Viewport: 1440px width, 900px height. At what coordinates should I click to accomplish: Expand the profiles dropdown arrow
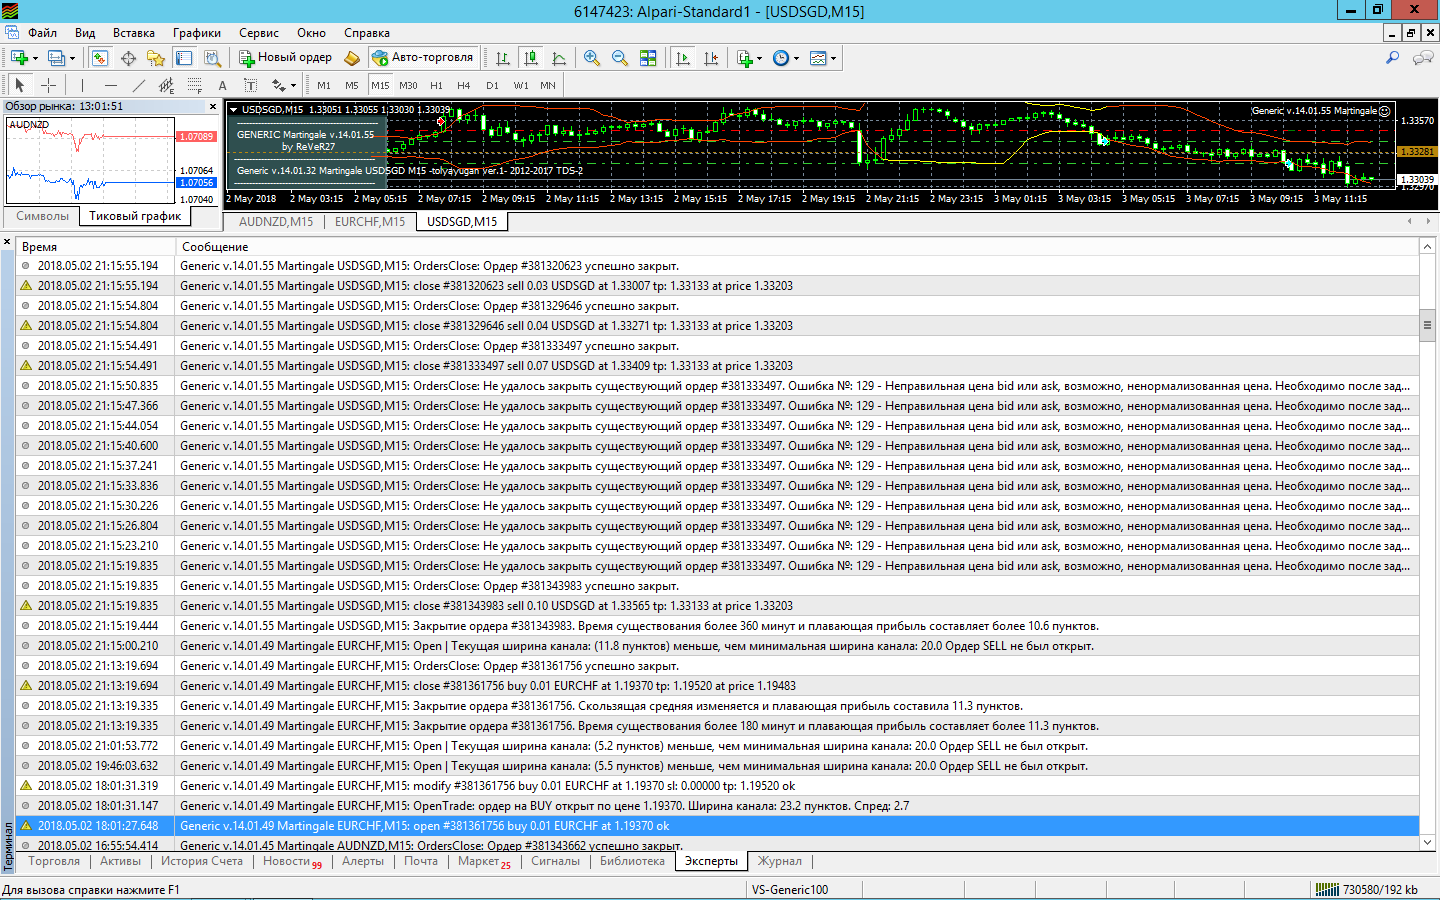coord(73,58)
